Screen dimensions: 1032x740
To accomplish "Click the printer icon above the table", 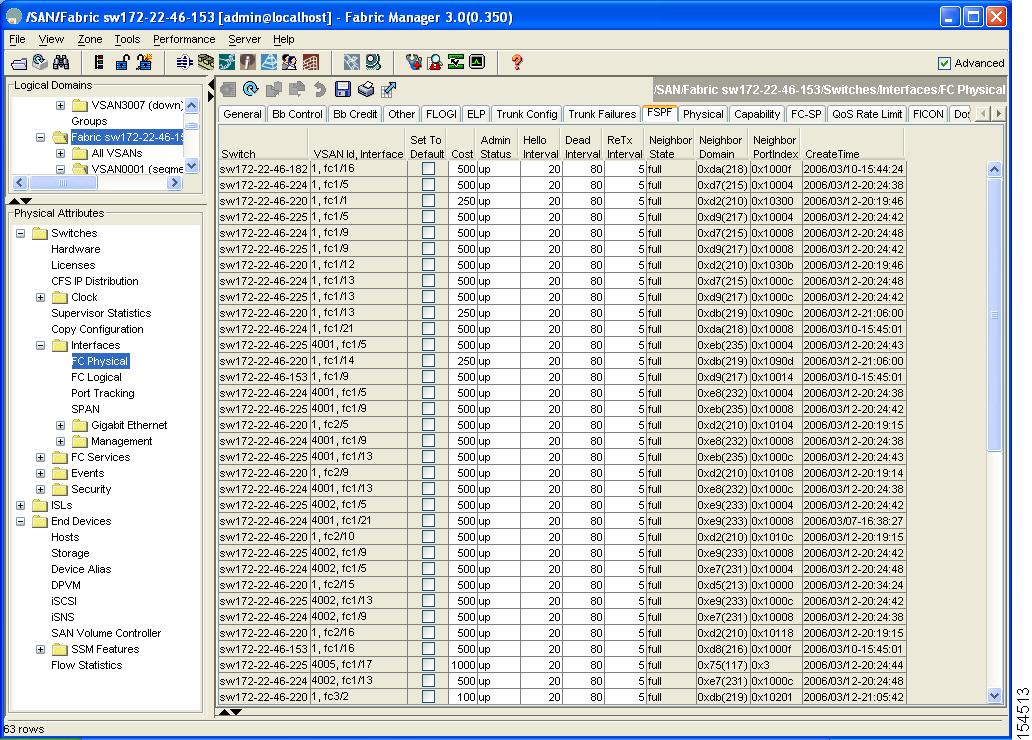I will [366, 90].
